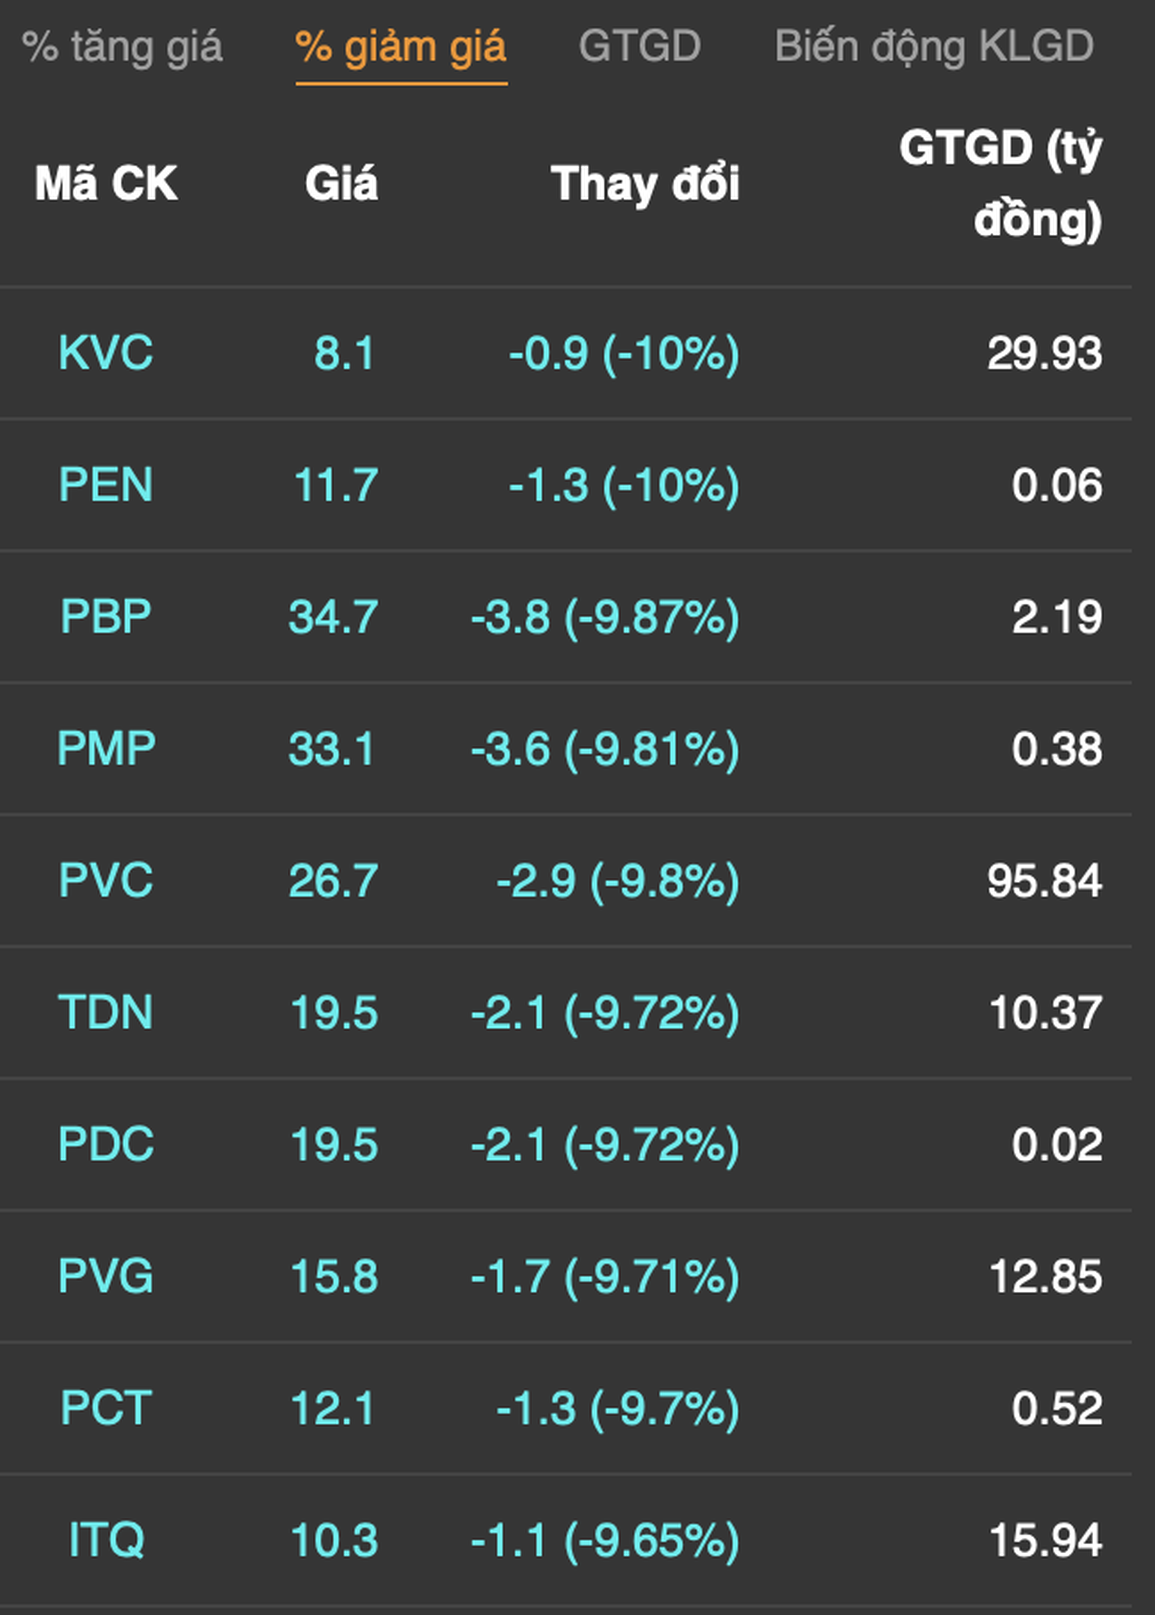Open the TDN stock ticker
The width and height of the screenshot is (1155, 1615).
106,1013
